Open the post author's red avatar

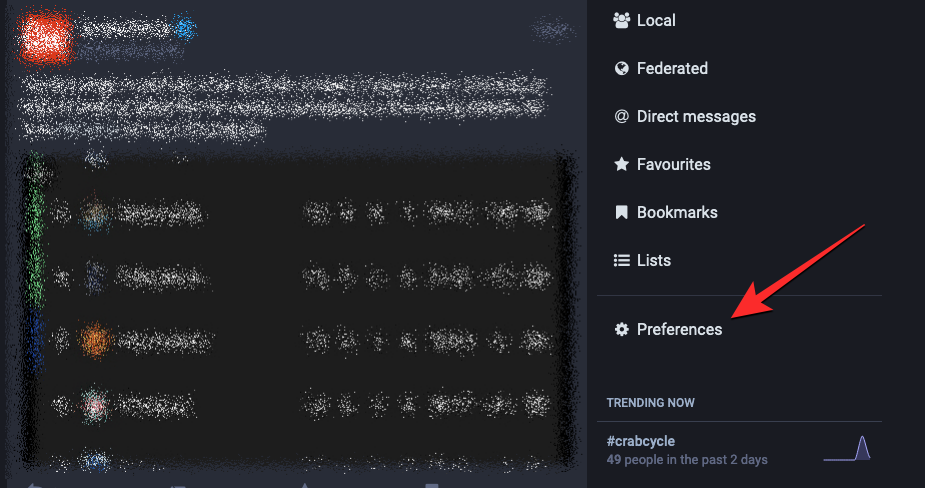click(45, 37)
